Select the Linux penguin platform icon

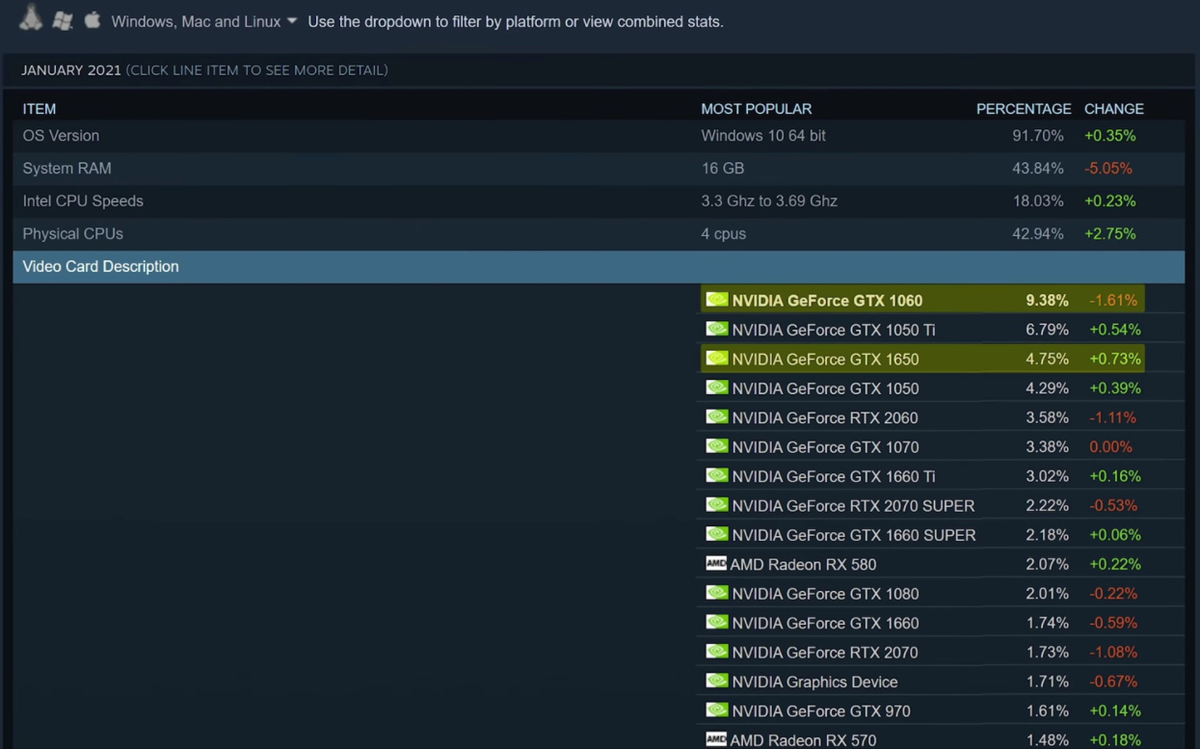pos(28,18)
